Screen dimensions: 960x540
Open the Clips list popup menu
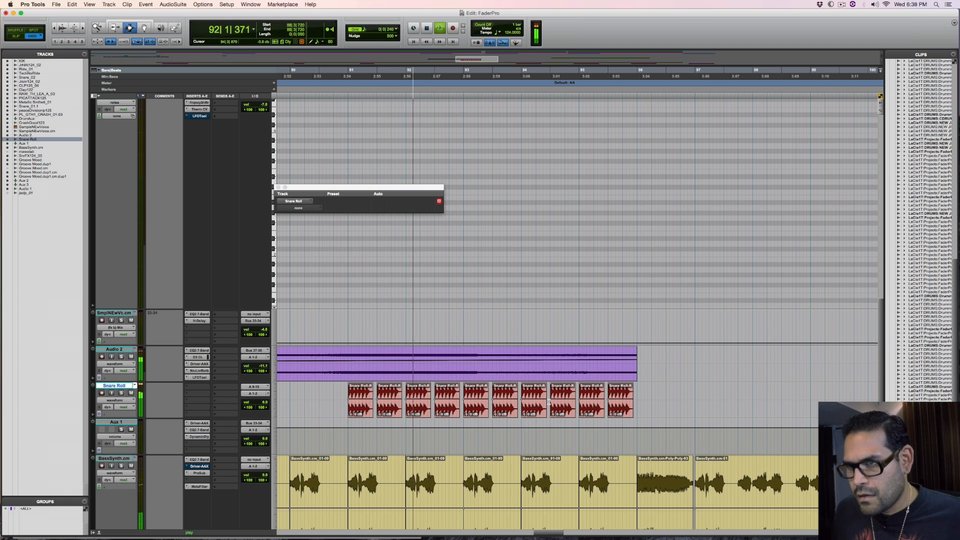(953, 54)
